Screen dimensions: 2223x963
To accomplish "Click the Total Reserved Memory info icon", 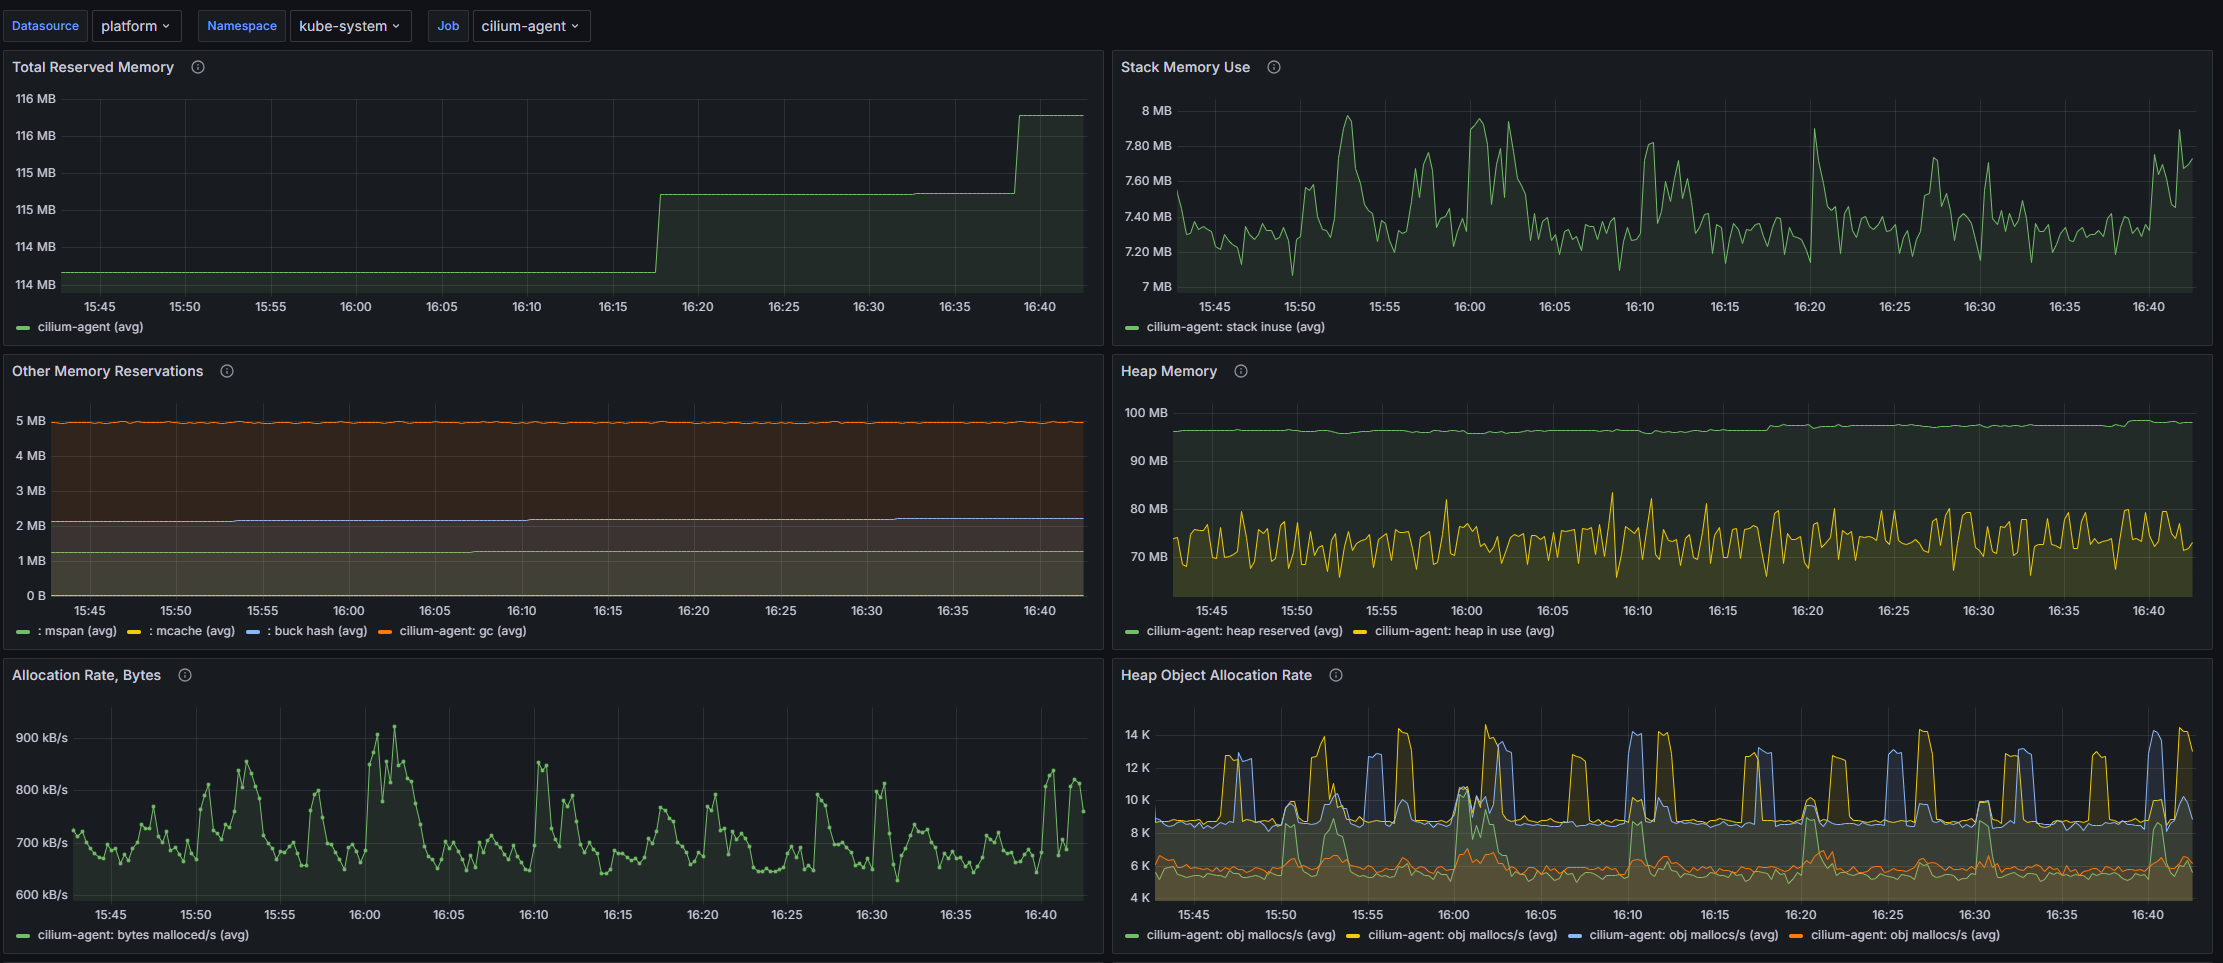I will (x=198, y=67).
